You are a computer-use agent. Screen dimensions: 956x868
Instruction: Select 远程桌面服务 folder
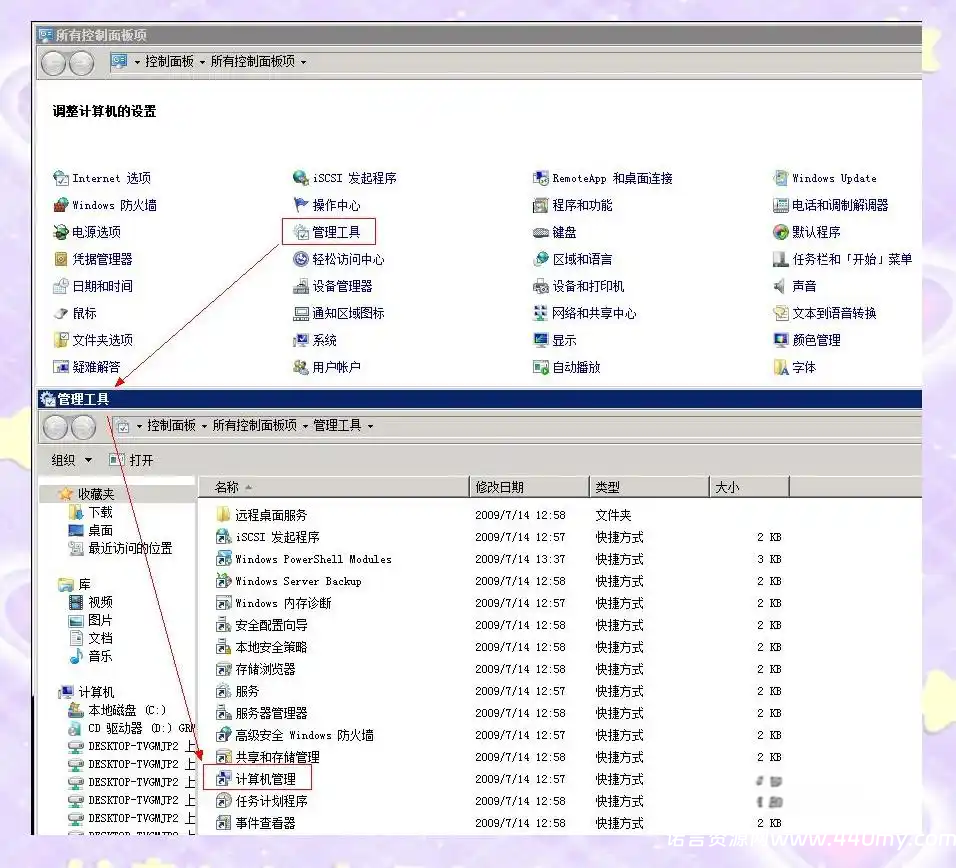pos(271,515)
